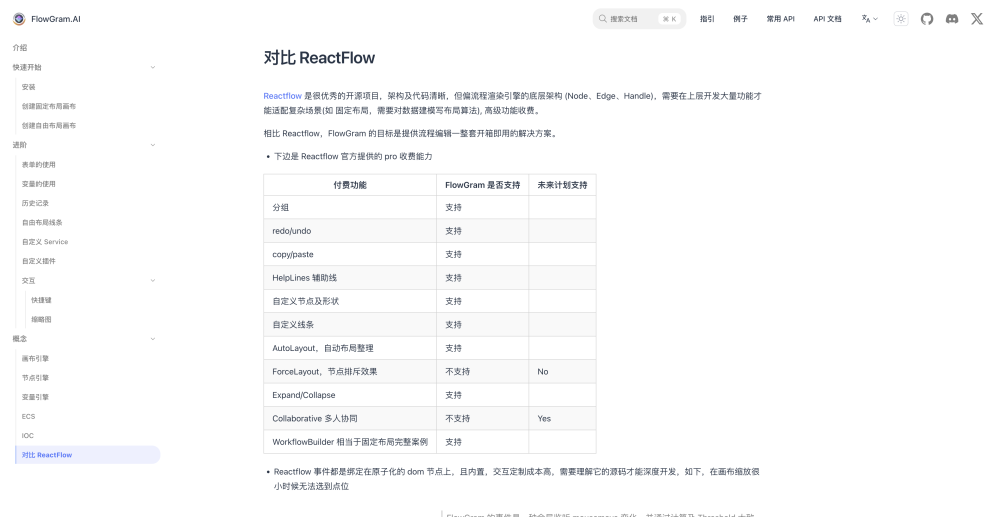Open IOC sidebar page
The image size is (1000, 517).
28,435
